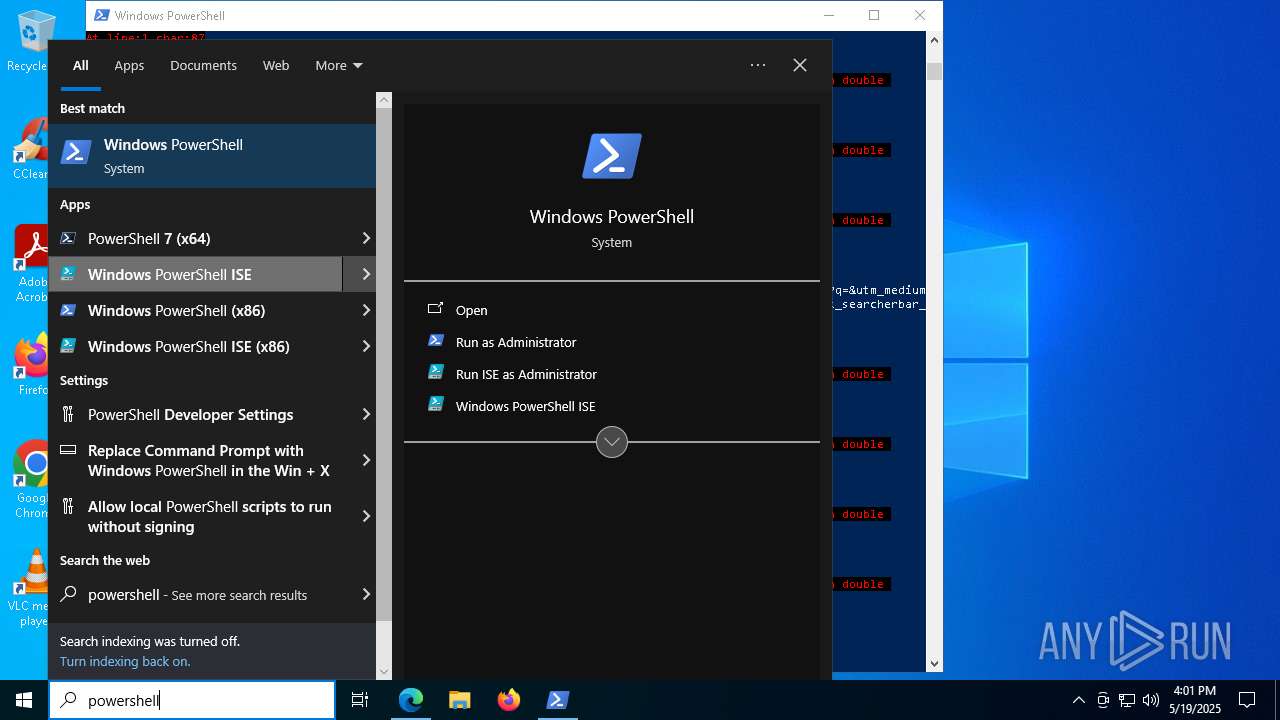
Task: Click Turn indexing back on link
Action: 125,661
